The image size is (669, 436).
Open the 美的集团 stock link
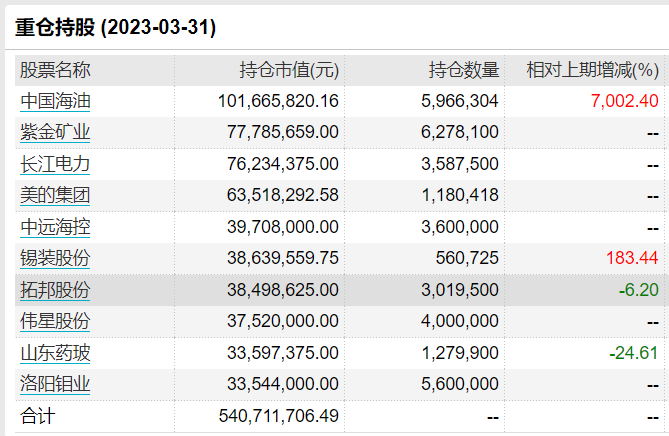pos(55,195)
